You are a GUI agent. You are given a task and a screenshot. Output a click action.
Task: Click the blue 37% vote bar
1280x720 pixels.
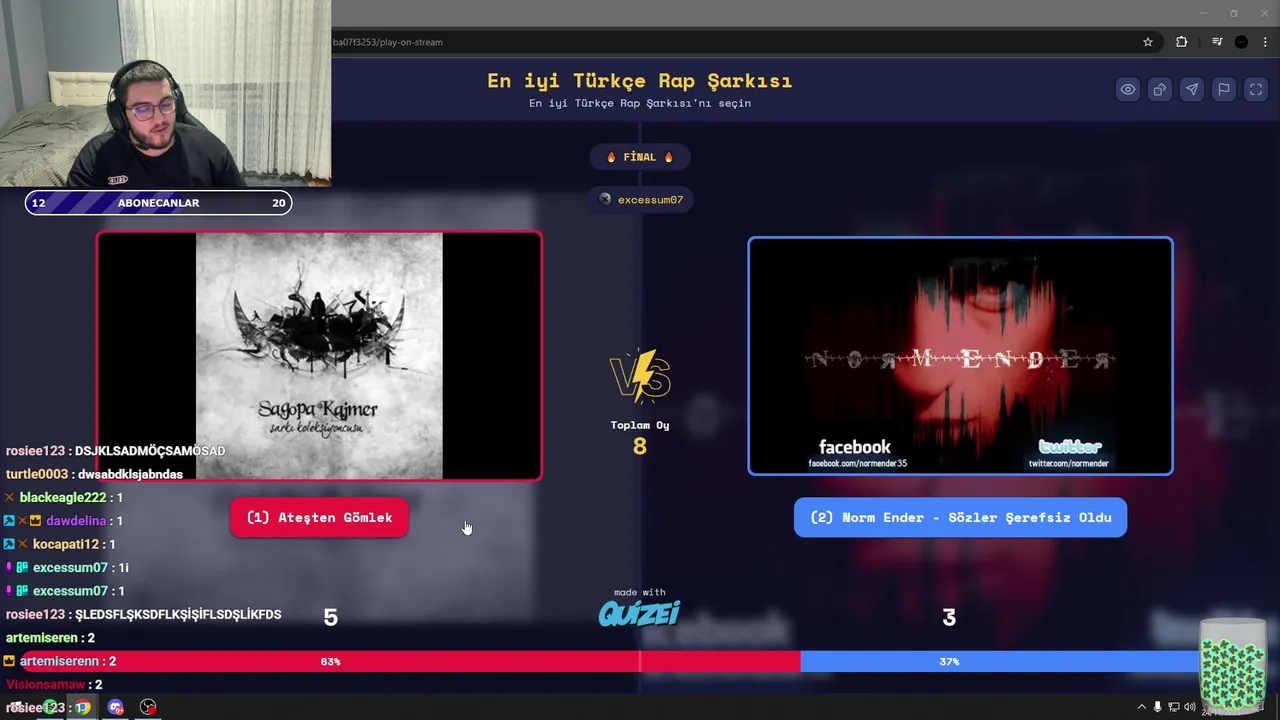tap(1000, 661)
